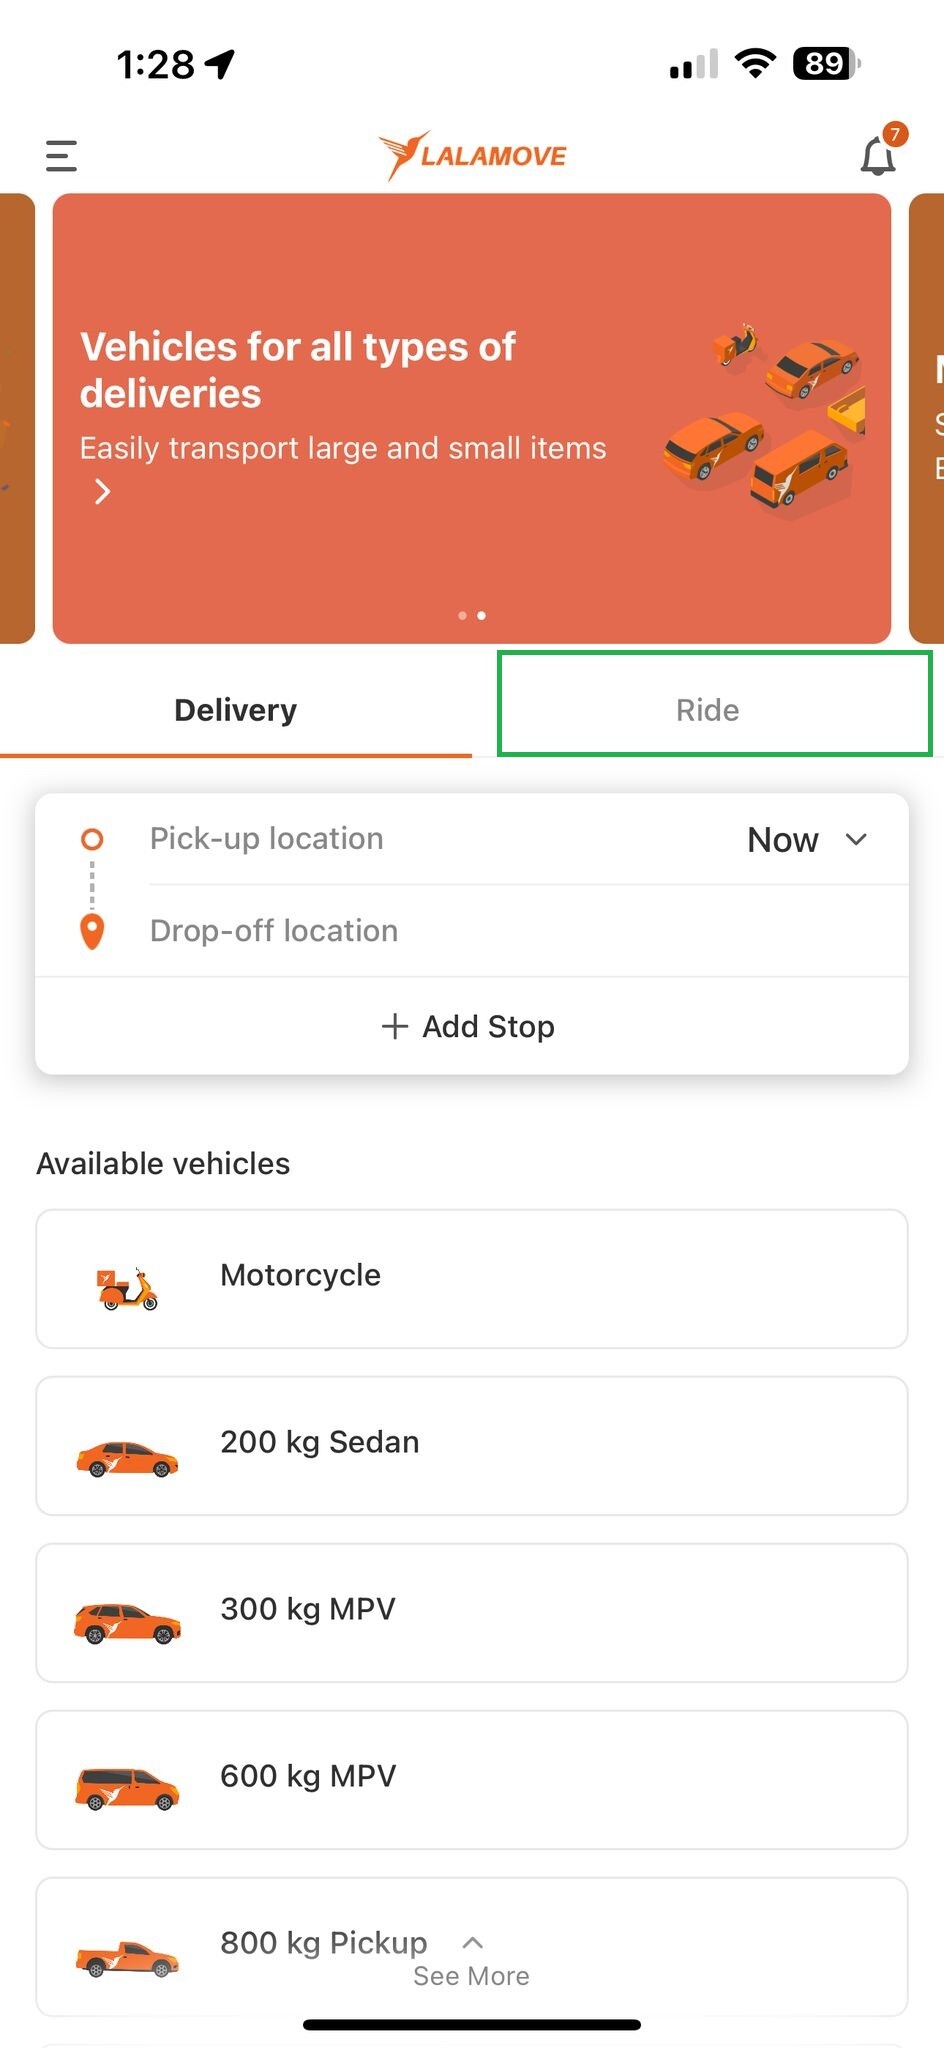This screenshot has height=2048, width=944.
Task: Tap the 200 kg Sedan car icon
Action: coord(127,1459)
